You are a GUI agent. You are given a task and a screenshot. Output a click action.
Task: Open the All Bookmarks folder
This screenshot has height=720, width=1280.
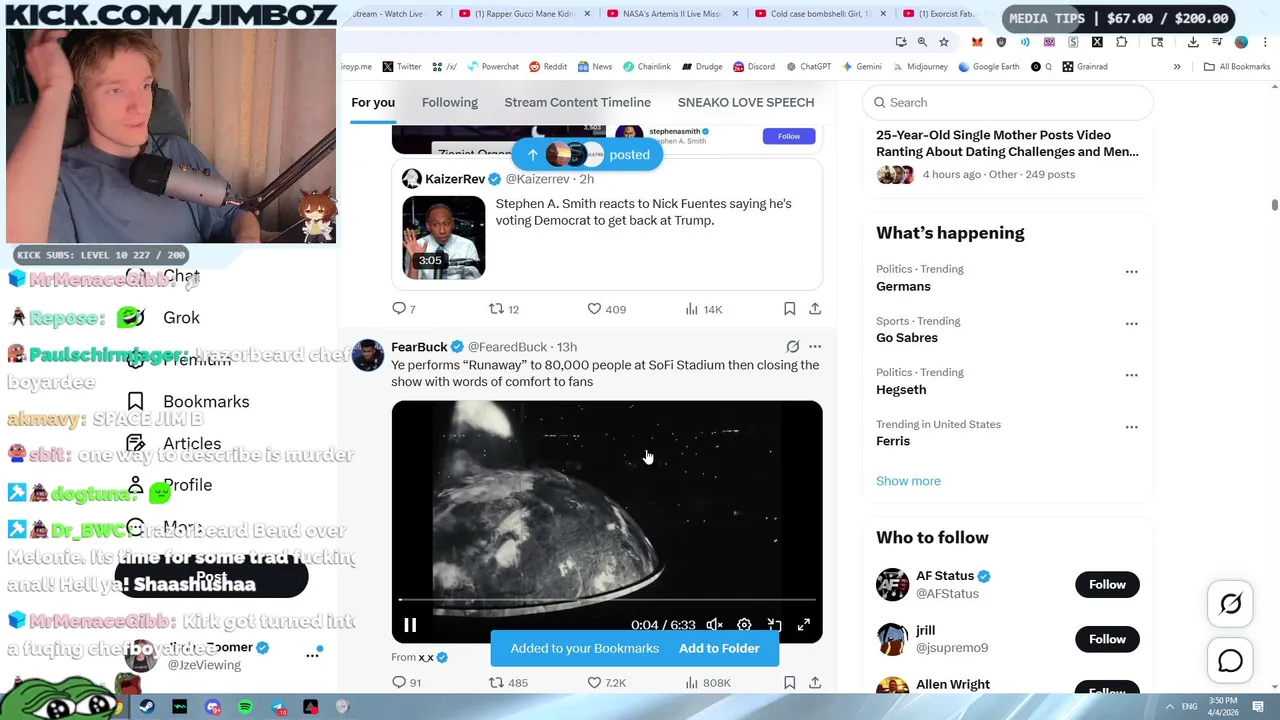pyautogui.click(x=1237, y=67)
